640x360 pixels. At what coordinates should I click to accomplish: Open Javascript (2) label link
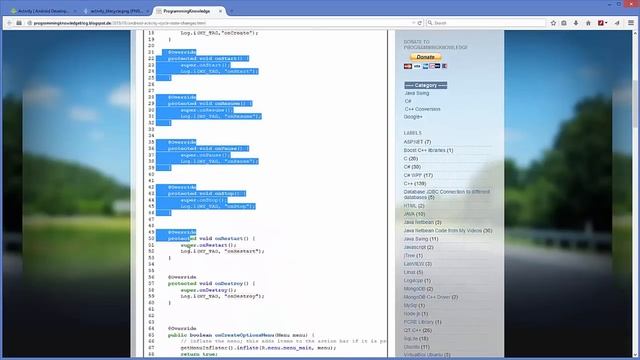418,247
